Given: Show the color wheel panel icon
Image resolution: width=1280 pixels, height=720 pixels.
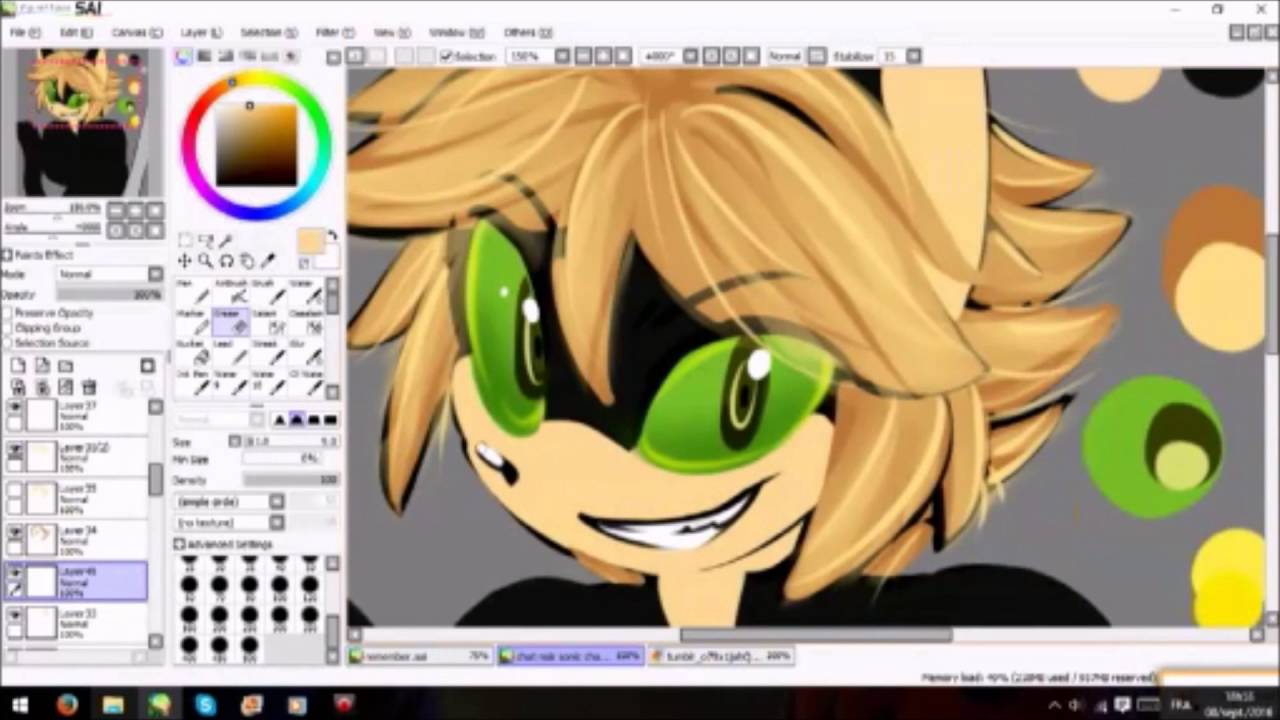Looking at the screenshot, I should 184,57.
